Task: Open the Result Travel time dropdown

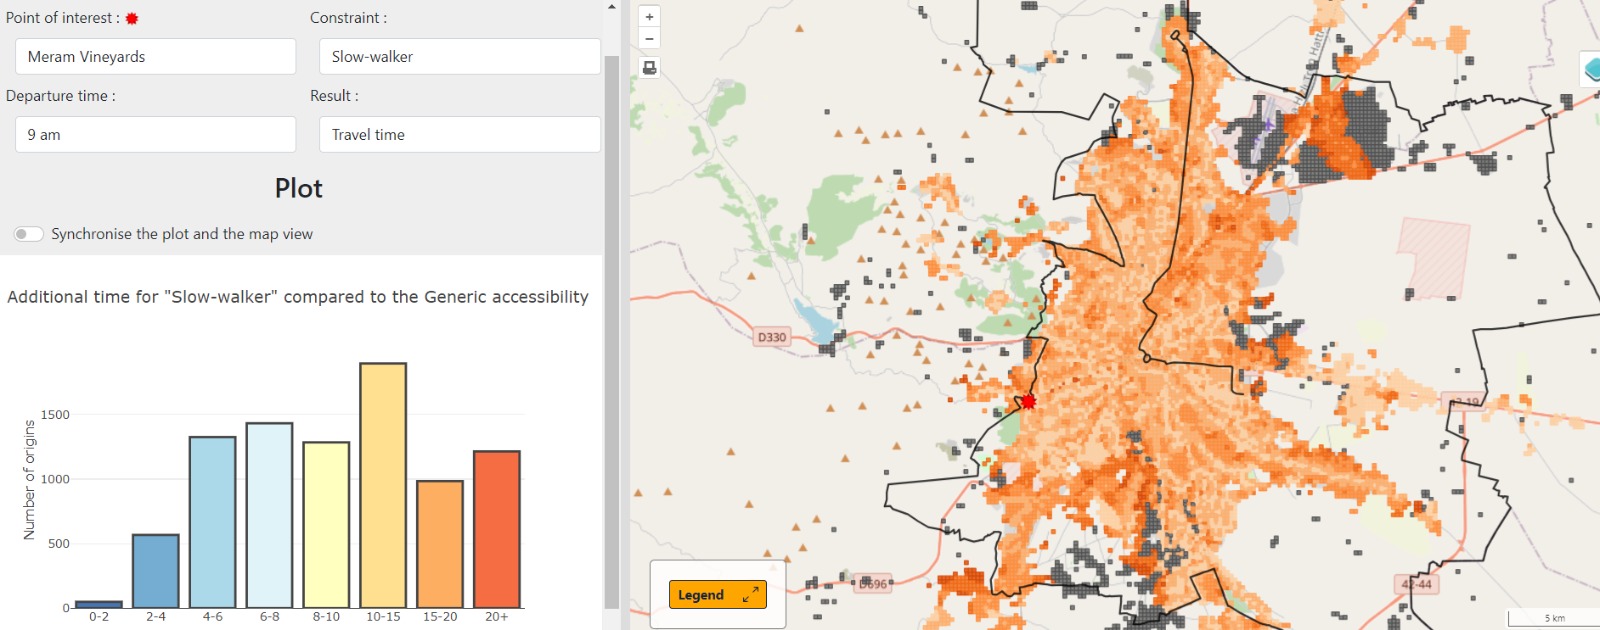Action: 459,135
